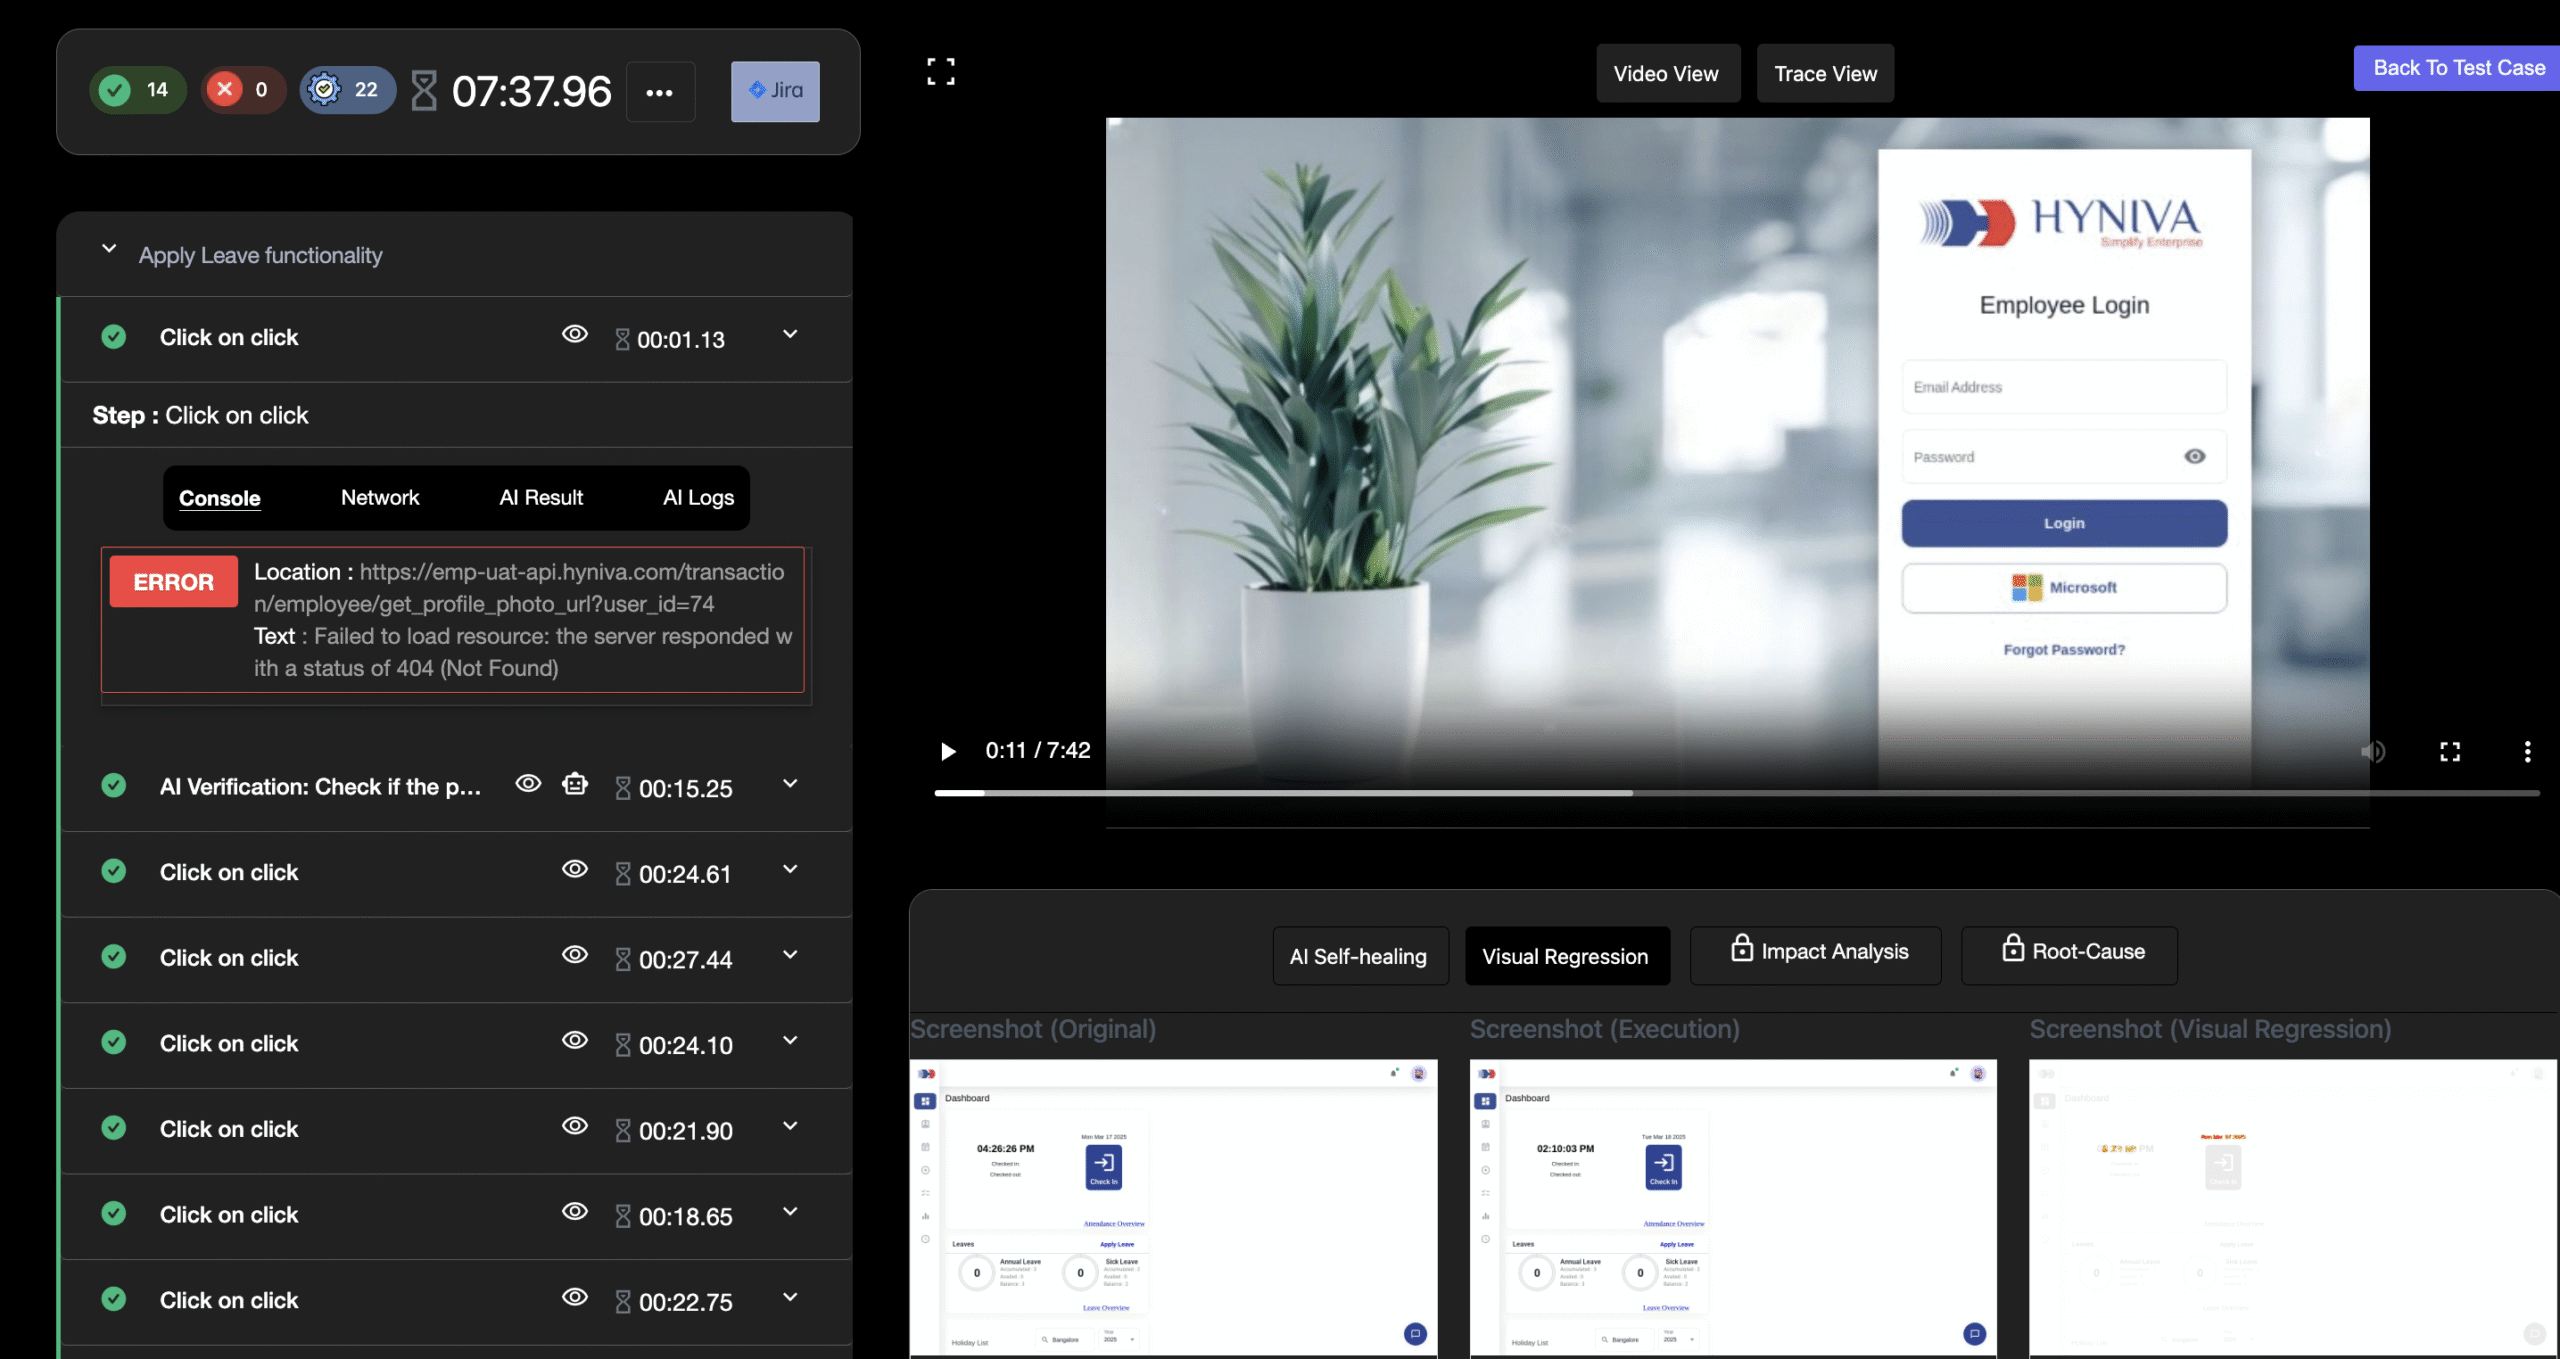Open the AI Logs tab
The height and width of the screenshot is (1359, 2560).
698,498
